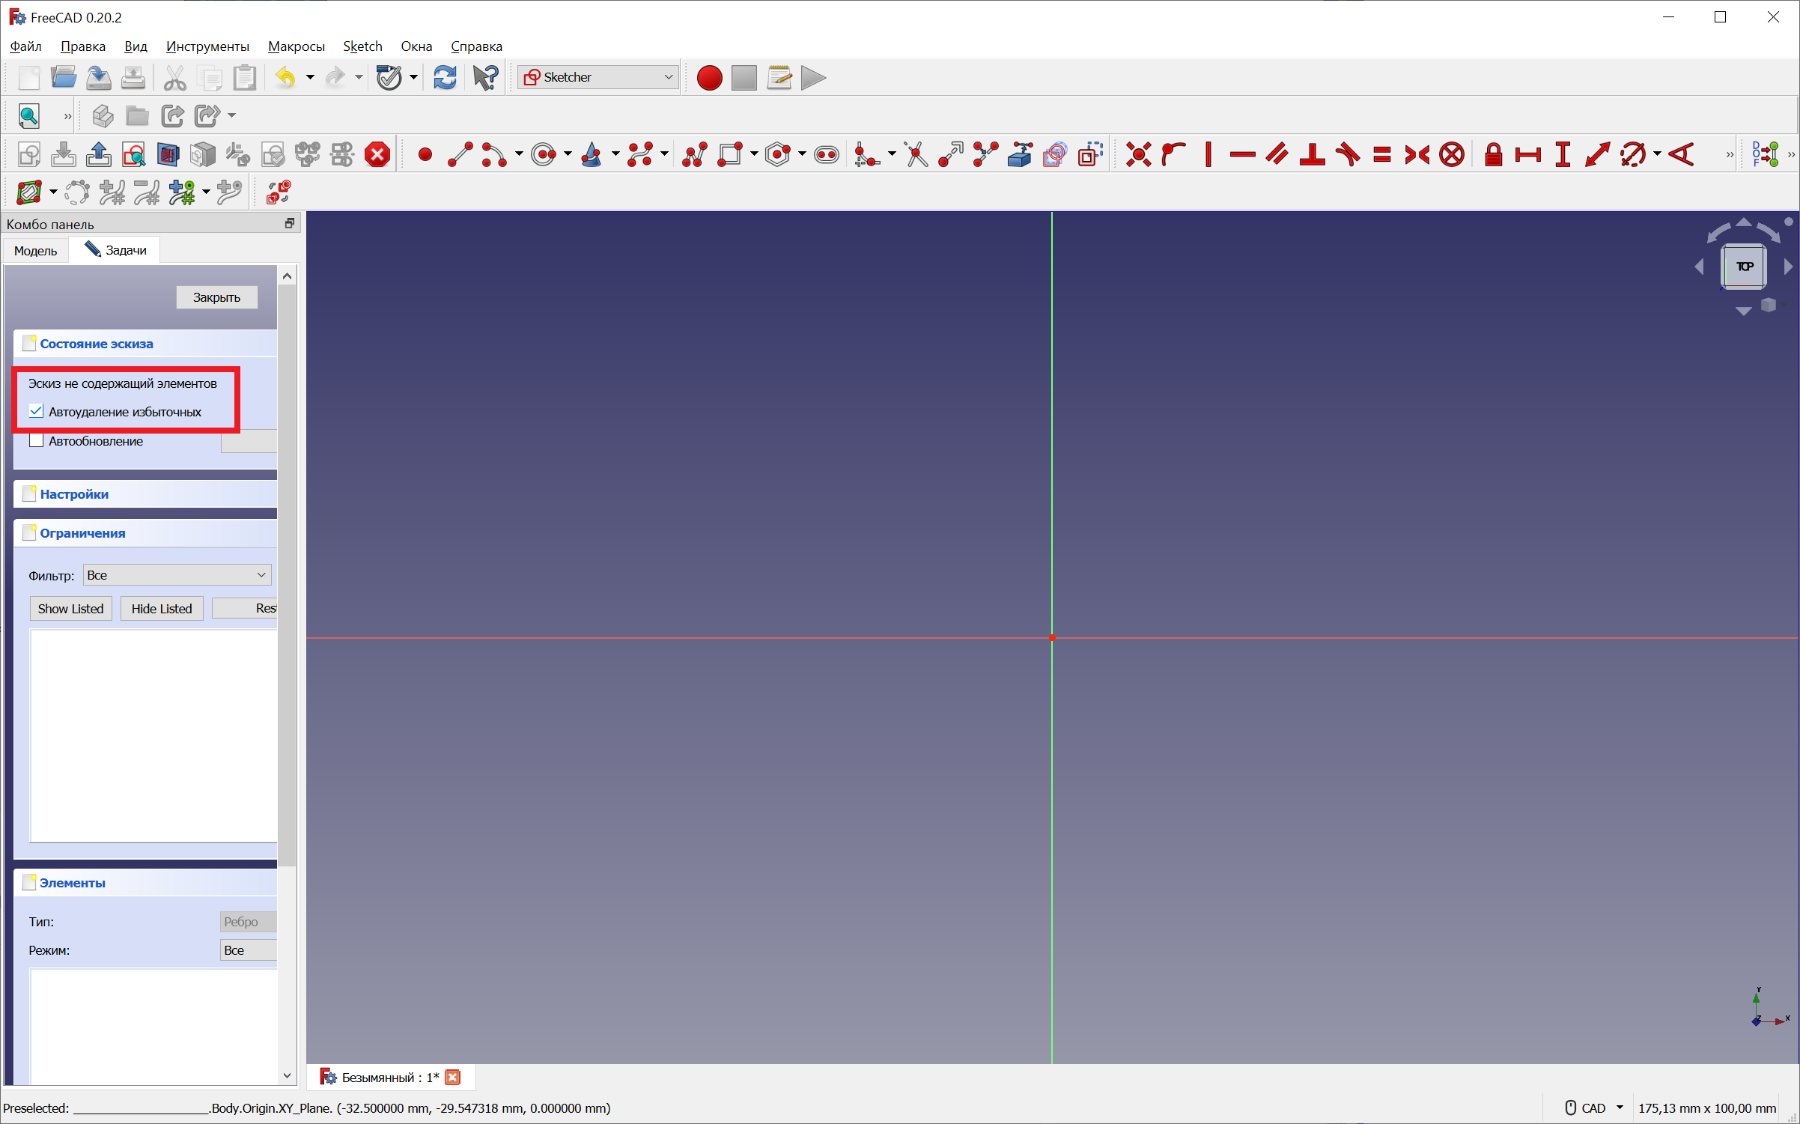Image resolution: width=1800 pixels, height=1124 pixels.
Task: Expand the undo history dropdown arrow
Action: (x=310, y=78)
